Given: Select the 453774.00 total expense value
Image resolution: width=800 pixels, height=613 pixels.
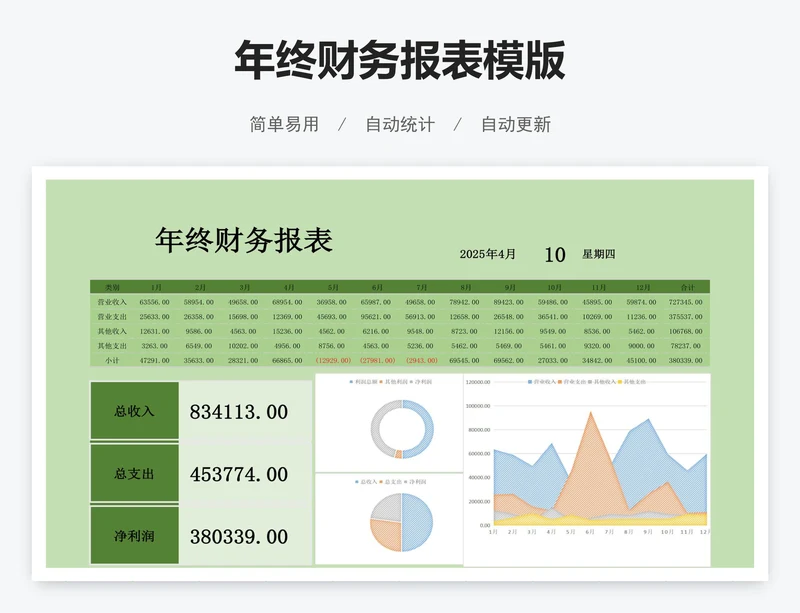Looking at the screenshot, I should [239, 475].
